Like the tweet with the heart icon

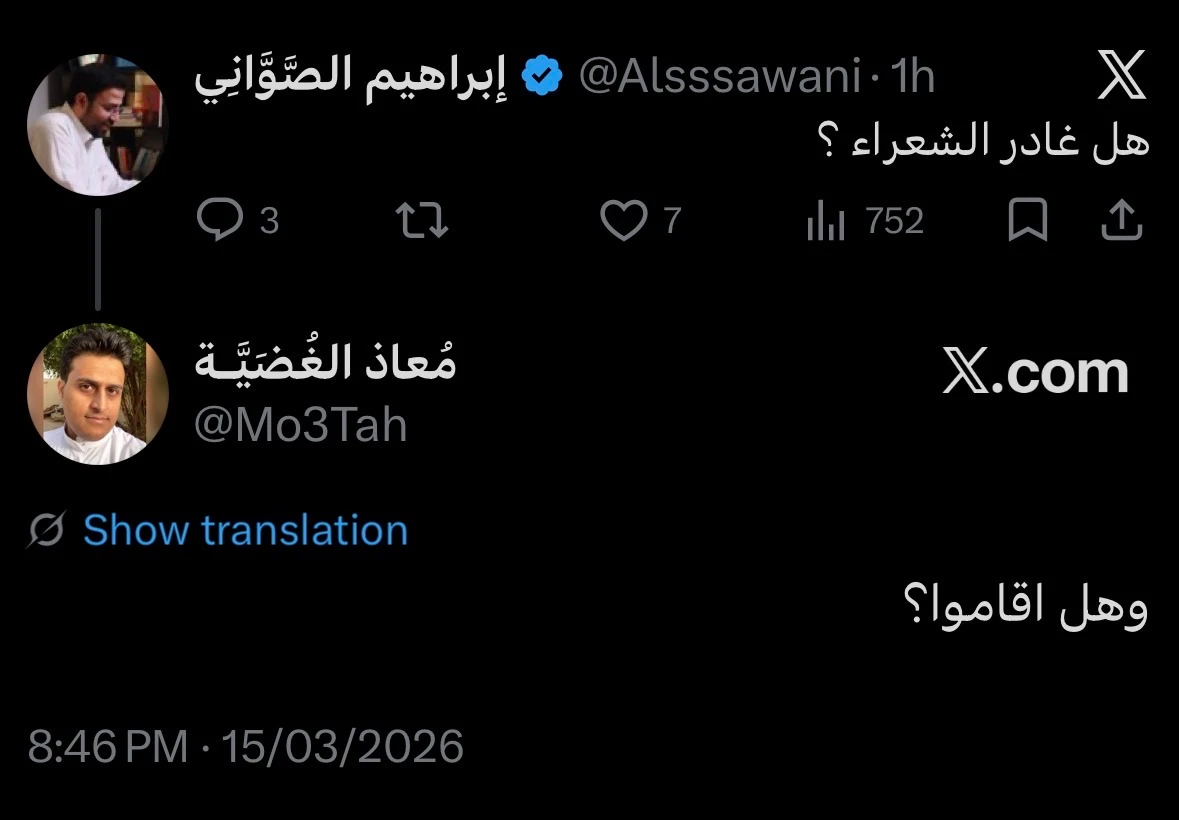pyautogui.click(x=623, y=220)
